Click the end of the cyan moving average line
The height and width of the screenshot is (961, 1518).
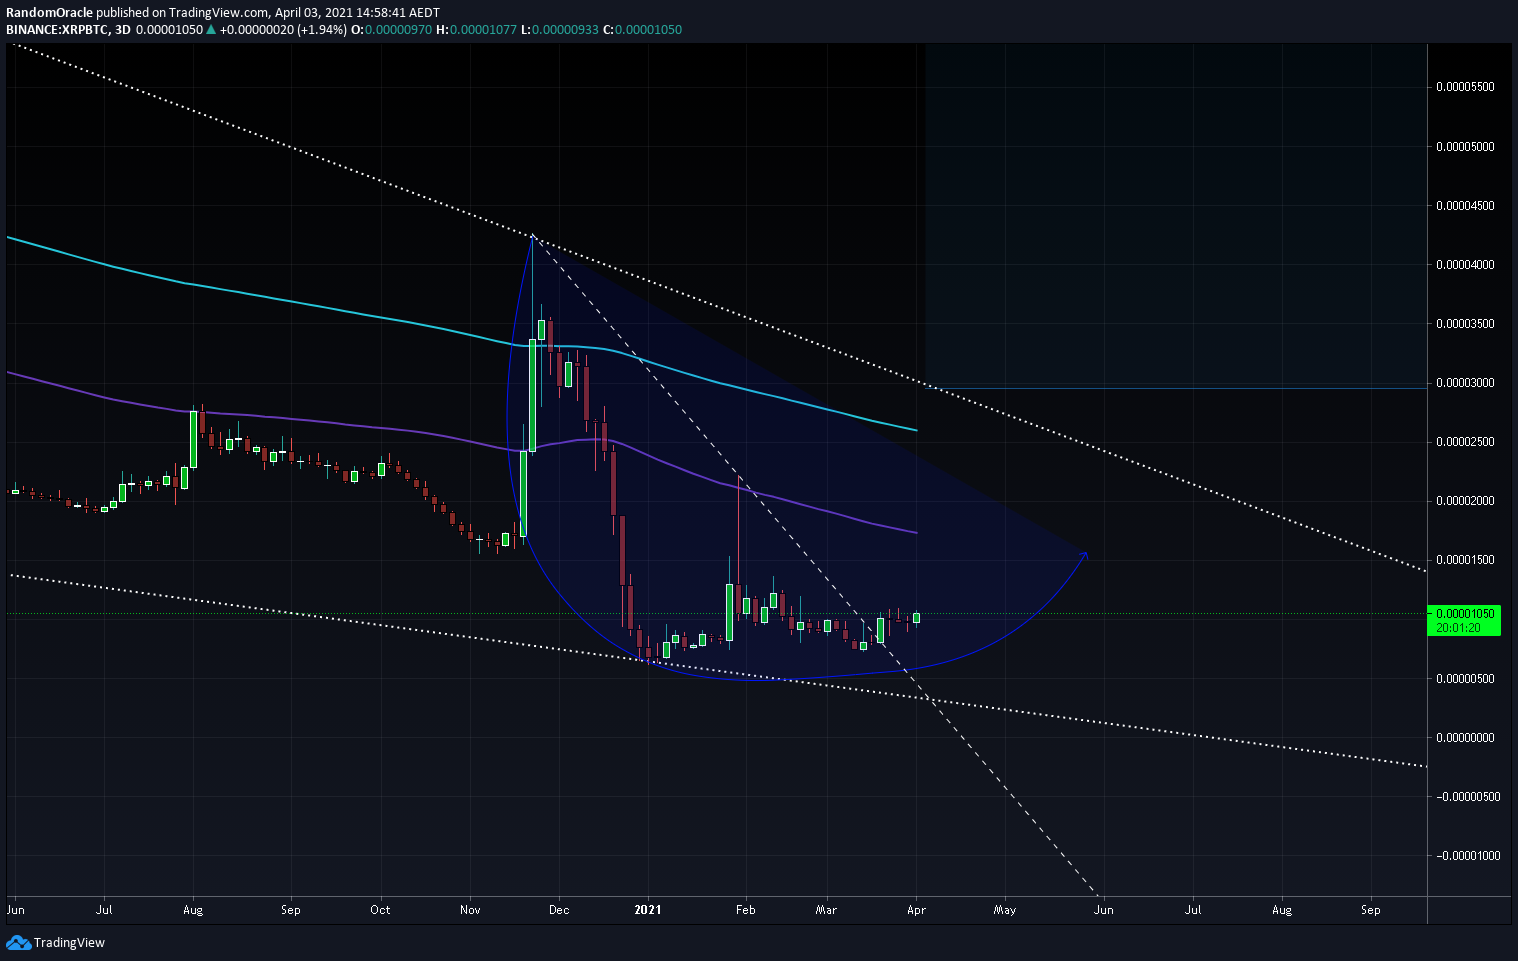pos(915,430)
